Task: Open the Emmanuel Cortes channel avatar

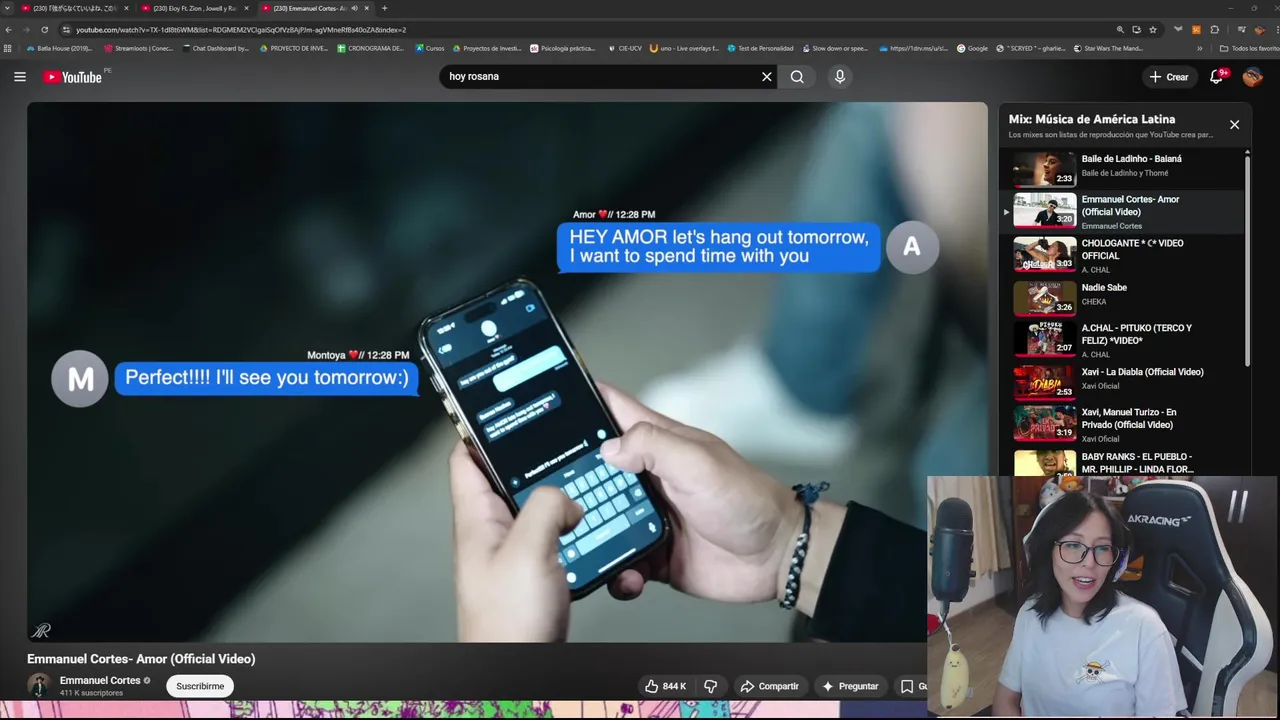Action: [39, 686]
